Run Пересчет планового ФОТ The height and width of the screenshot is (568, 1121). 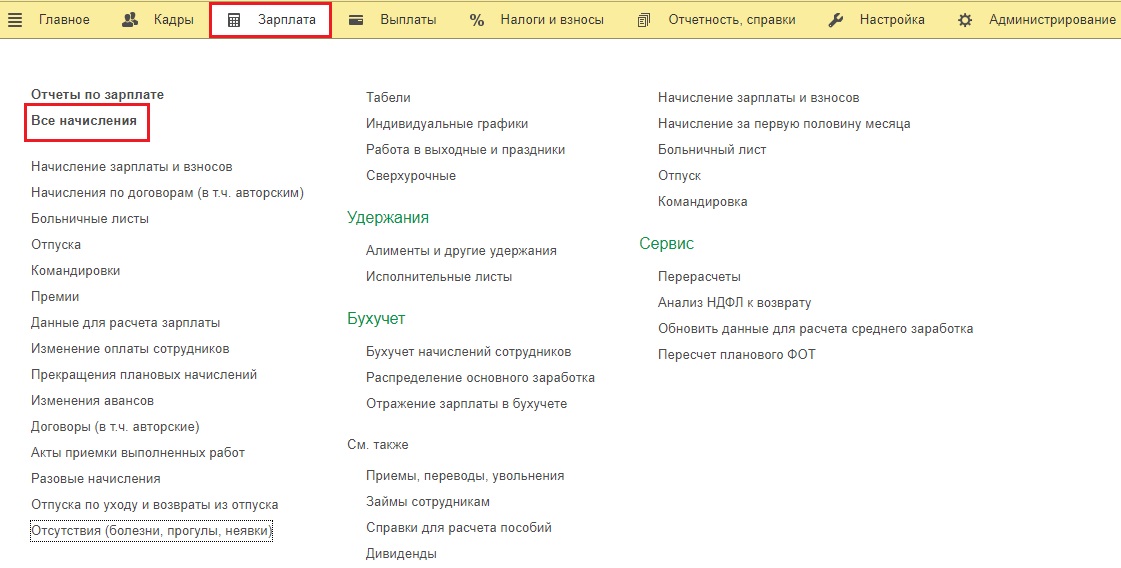click(736, 354)
